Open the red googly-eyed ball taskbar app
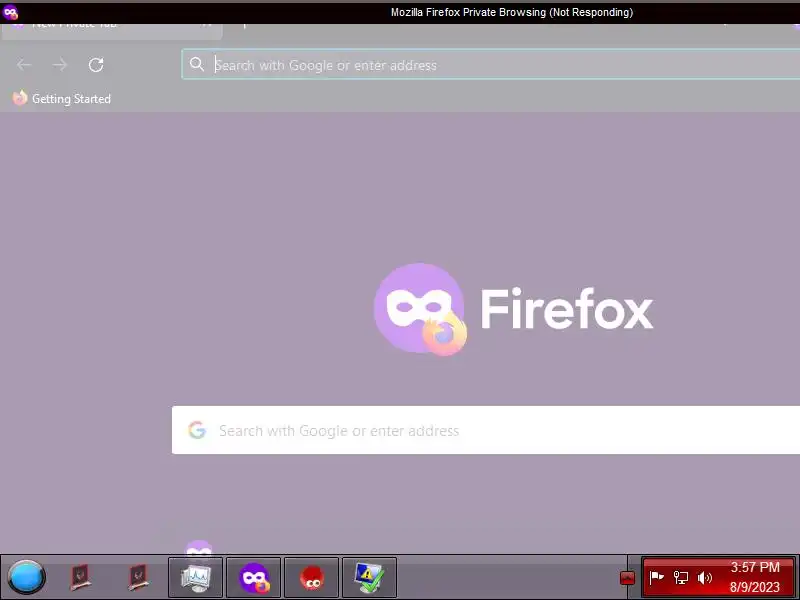 (x=312, y=577)
